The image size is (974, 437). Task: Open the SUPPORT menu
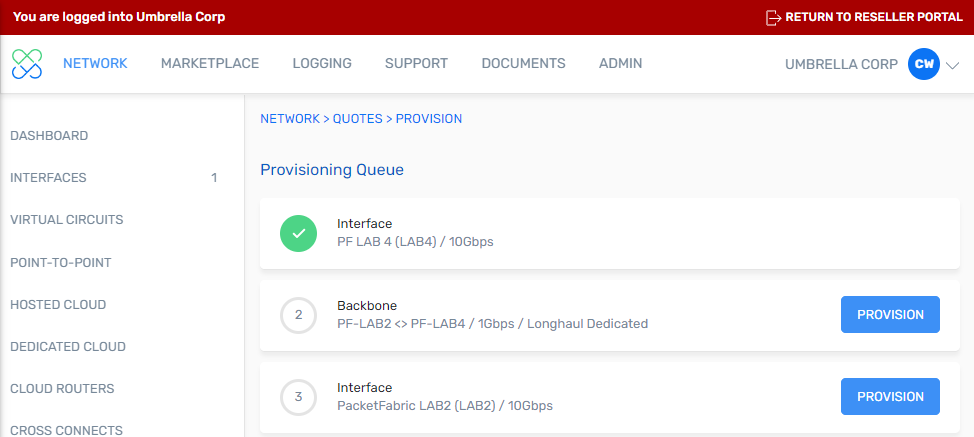click(x=416, y=63)
